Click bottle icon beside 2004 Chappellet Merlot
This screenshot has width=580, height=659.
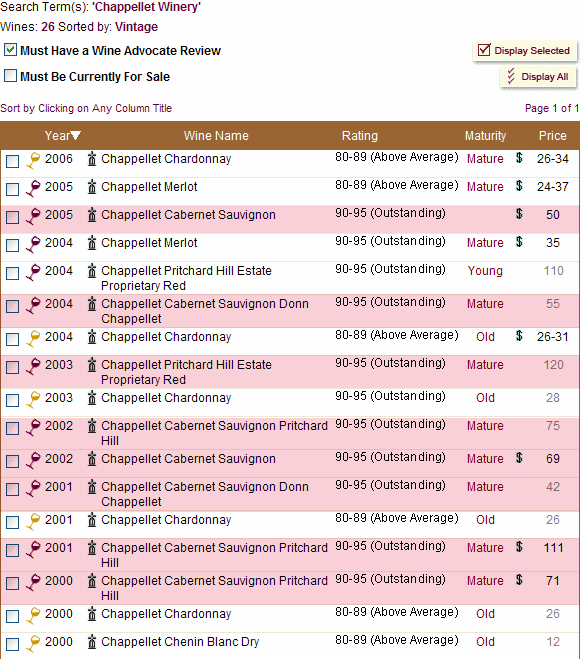(92, 243)
